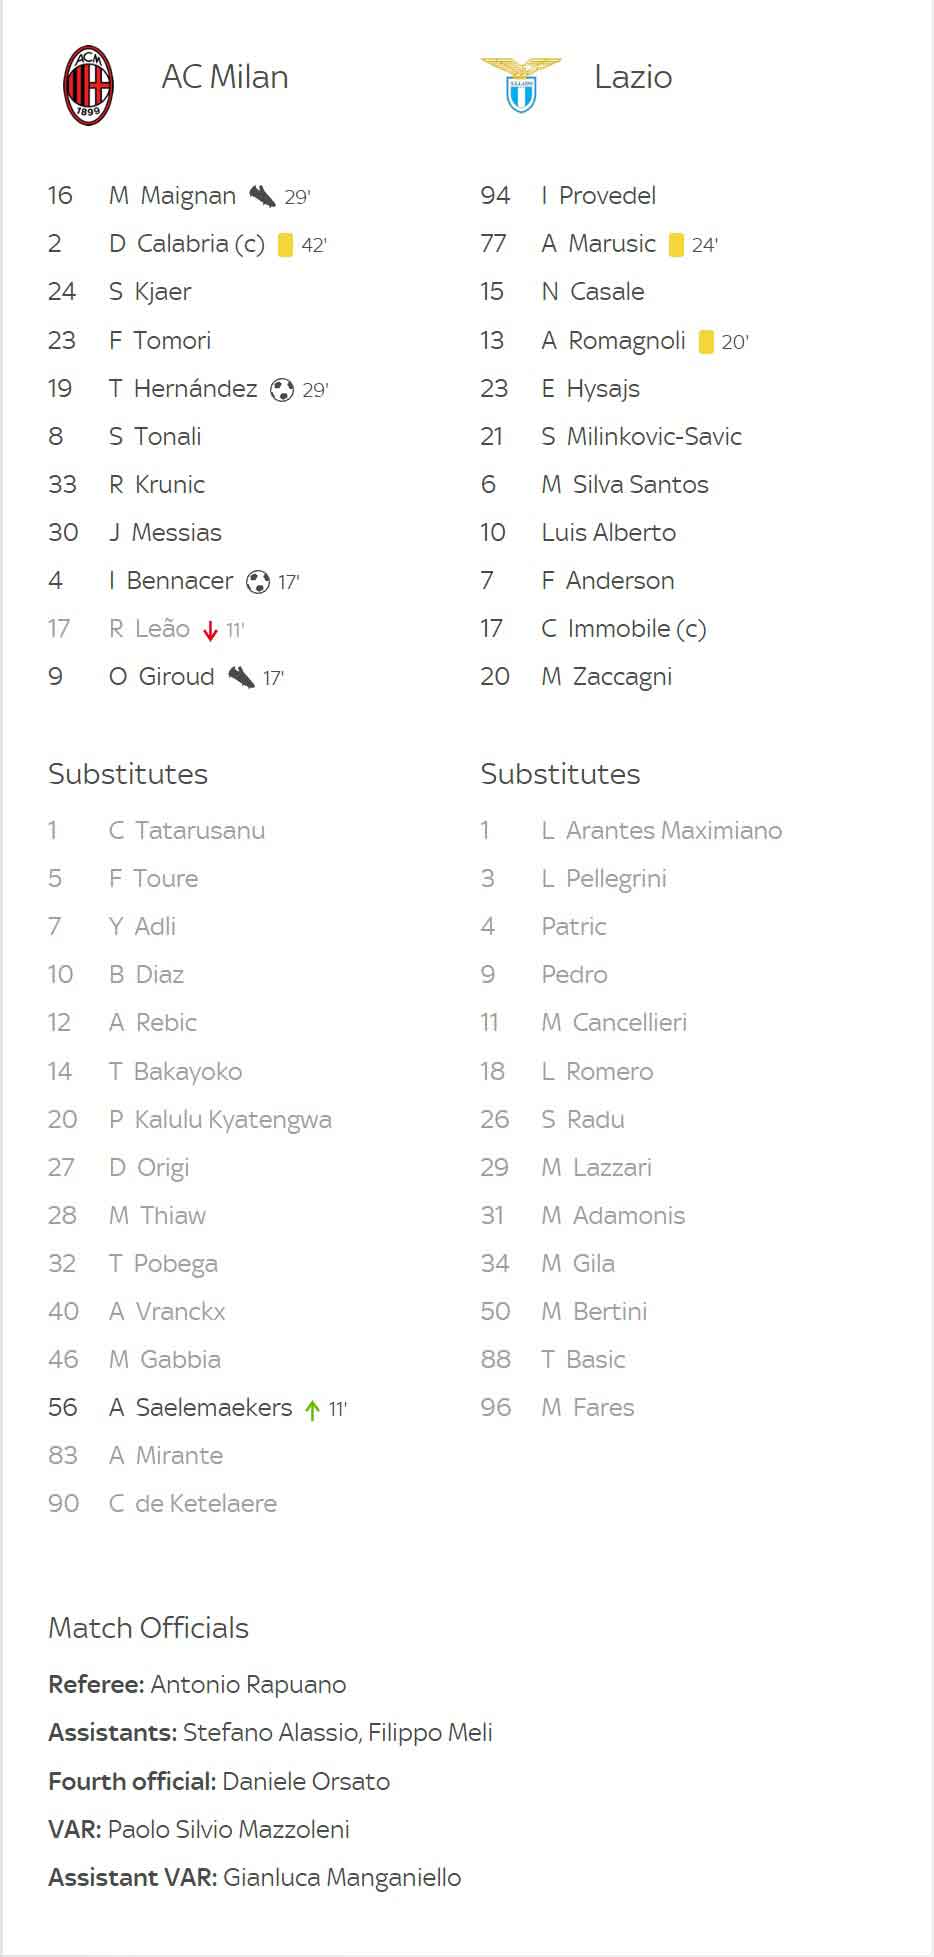
Task: Click Marusic's yellow card icon
Action: click(676, 245)
